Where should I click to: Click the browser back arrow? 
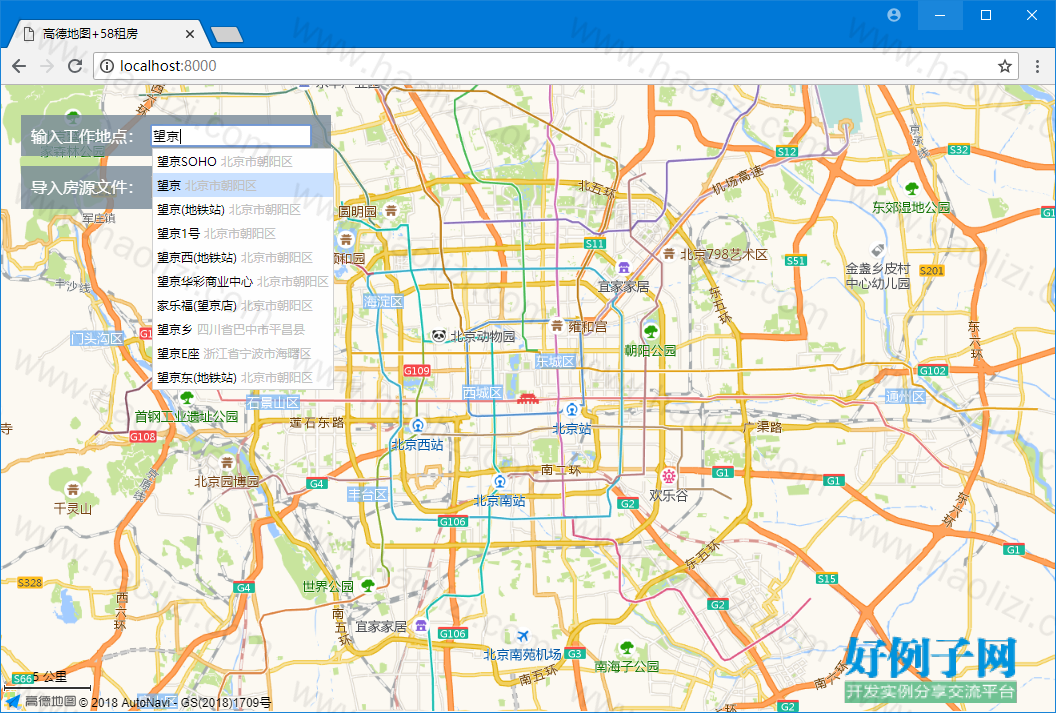point(19,66)
